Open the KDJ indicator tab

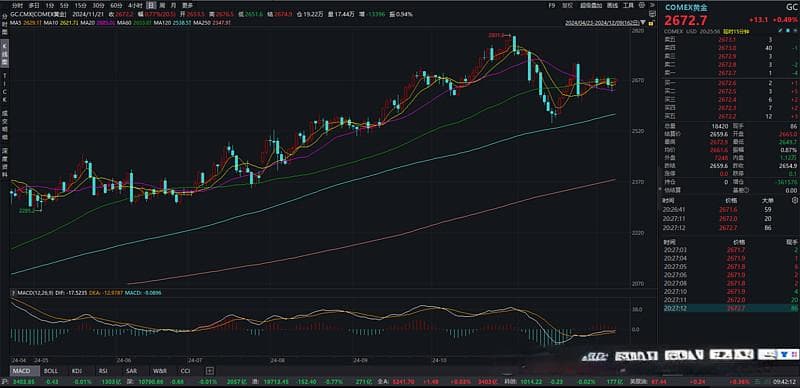pyautogui.click(x=77, y=371)
